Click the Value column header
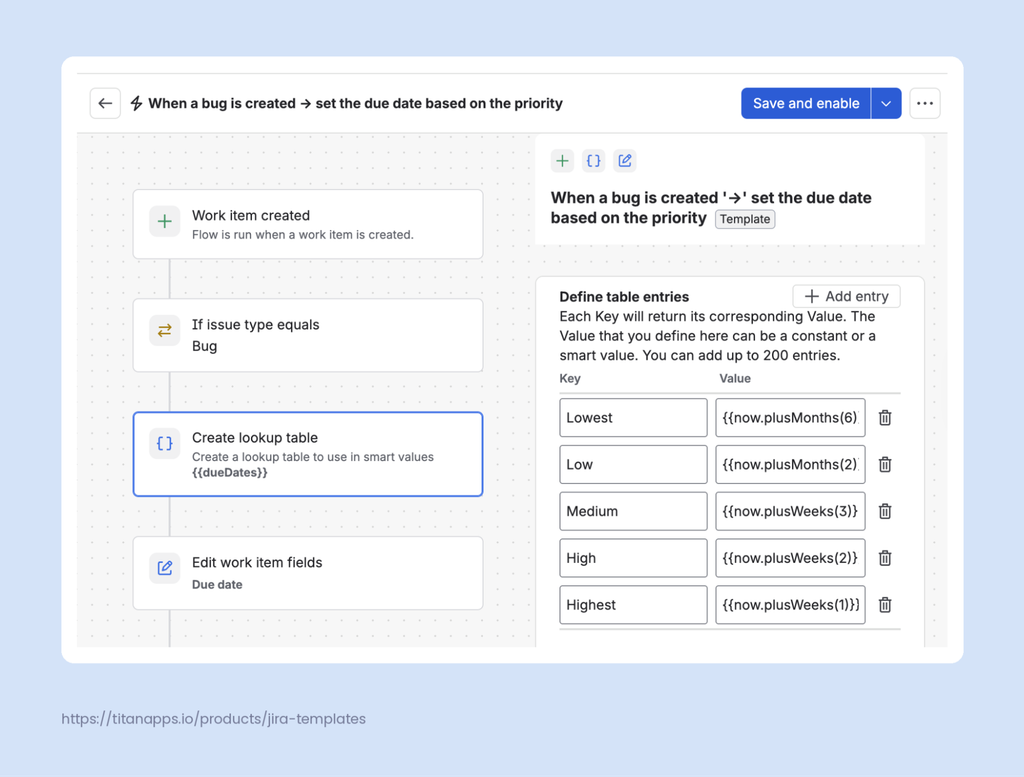This screenshot has height=777, width=1024. pyautogui.click(x=735, y=379)
